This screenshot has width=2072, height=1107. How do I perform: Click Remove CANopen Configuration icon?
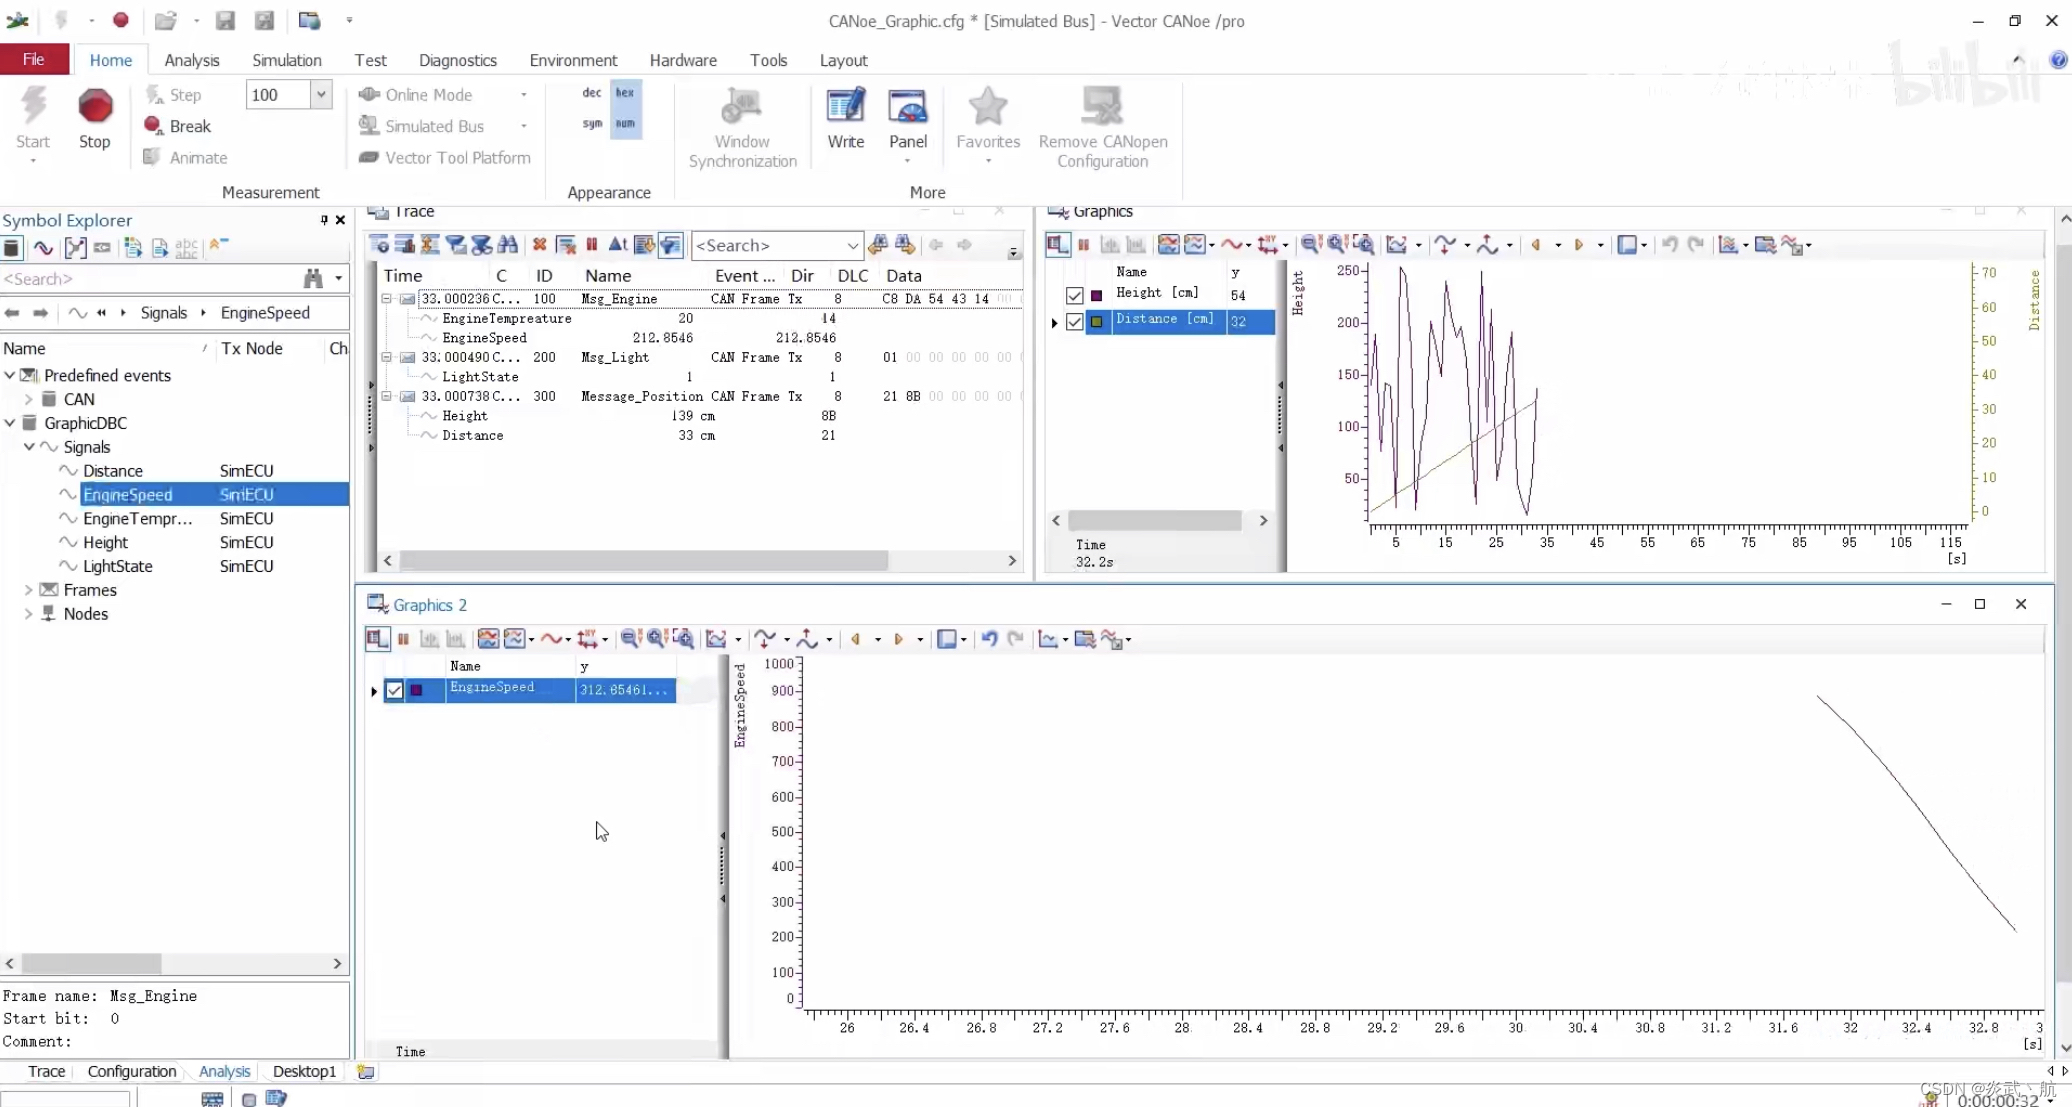click(x=1102, y=107)
